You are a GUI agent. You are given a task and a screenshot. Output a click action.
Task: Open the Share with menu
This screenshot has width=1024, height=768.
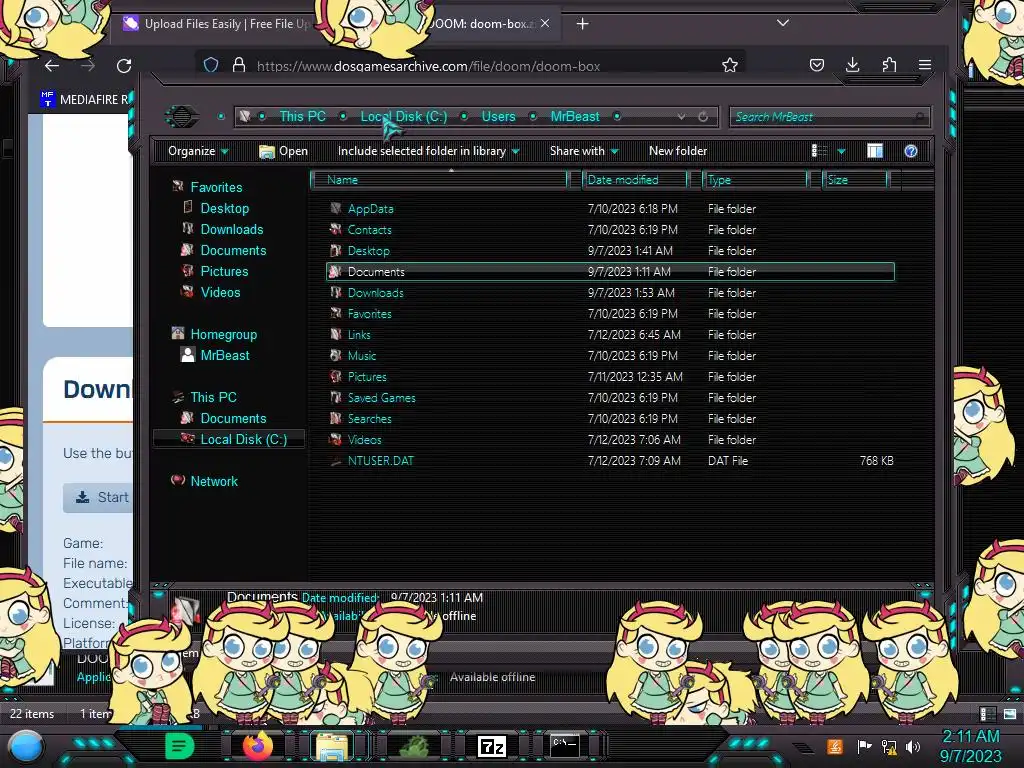[584, 151]
